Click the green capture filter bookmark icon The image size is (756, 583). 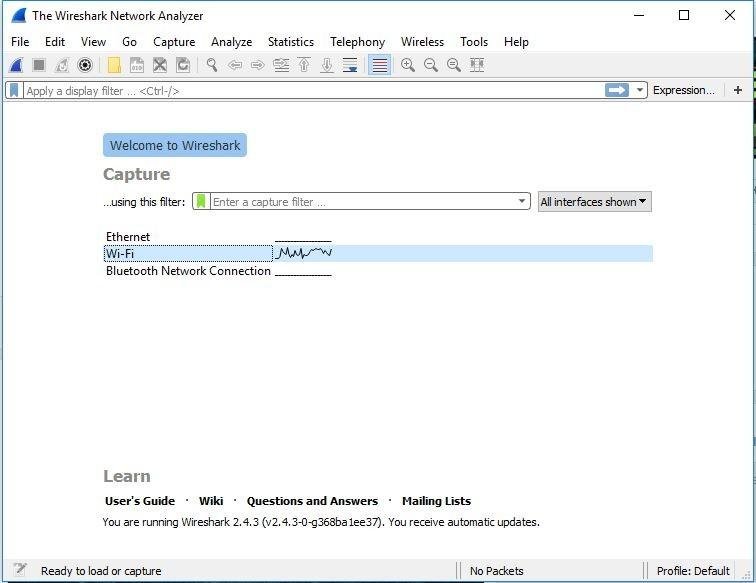(x=201, y=201)
